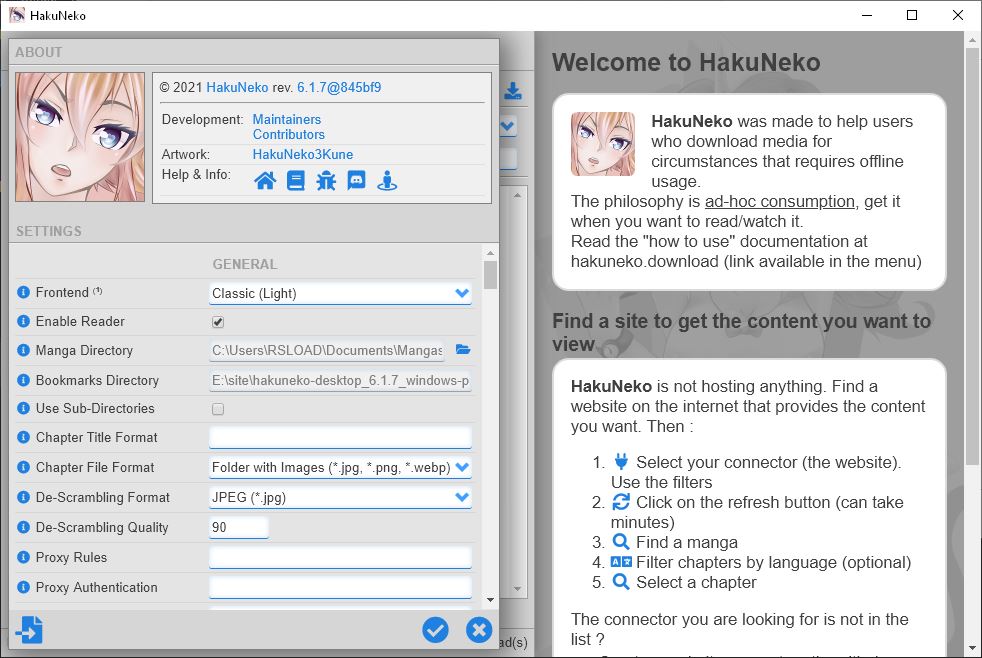
Task: Open the Chapter File Format dropdown
Action: click(340, 467)
